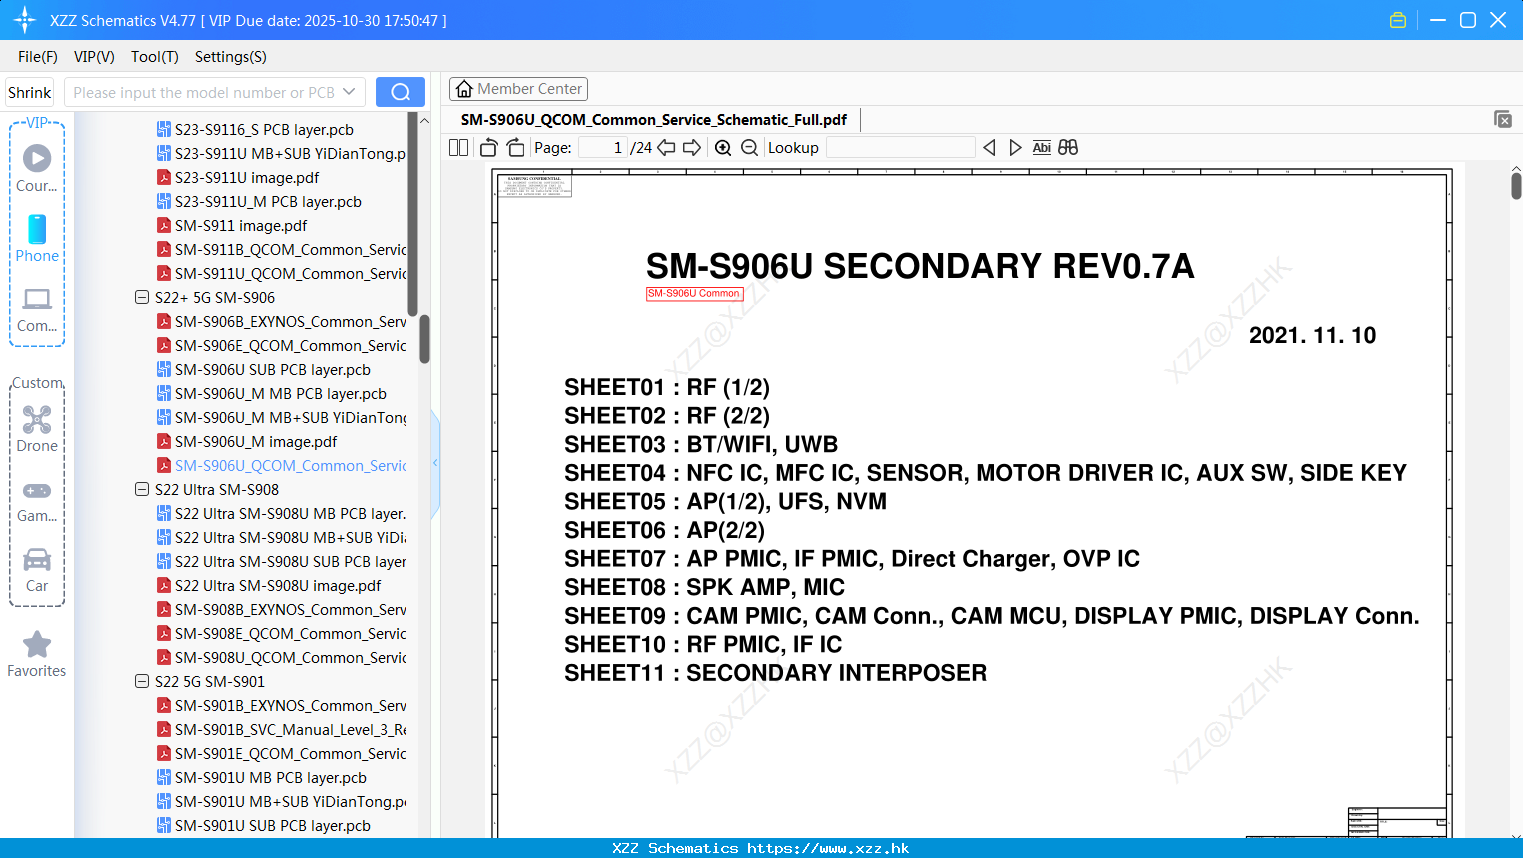Click the gift box icon in title bar
This screenshot has width=1523, height=858.
point(1398,20)
